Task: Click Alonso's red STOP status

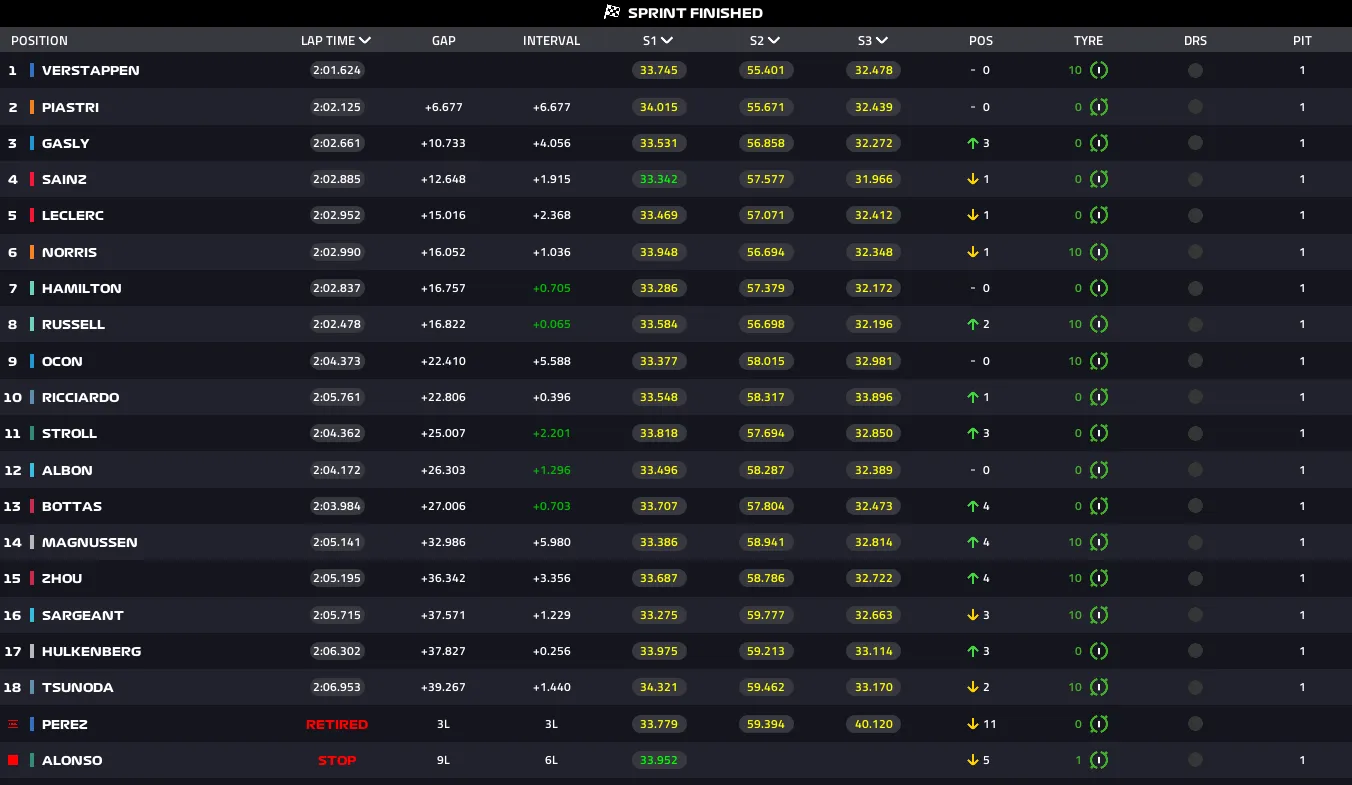Action: coord(337,760)
